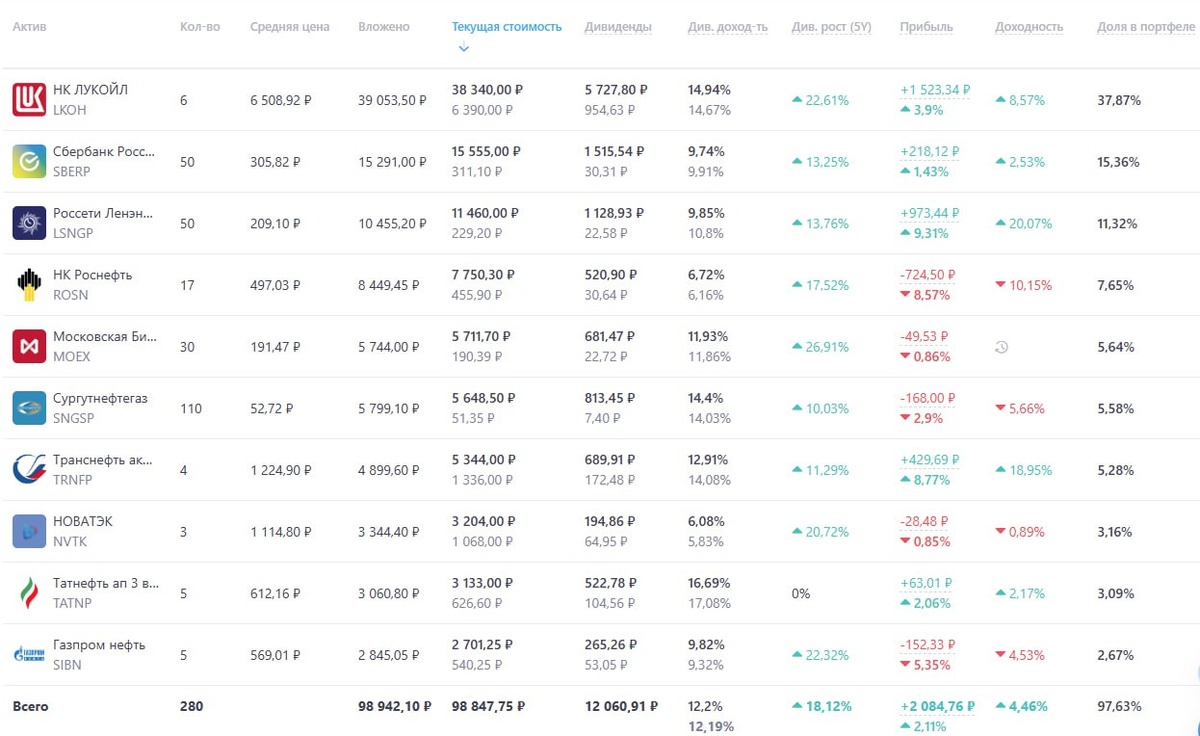Sort by Актив column header

point(29,27)
